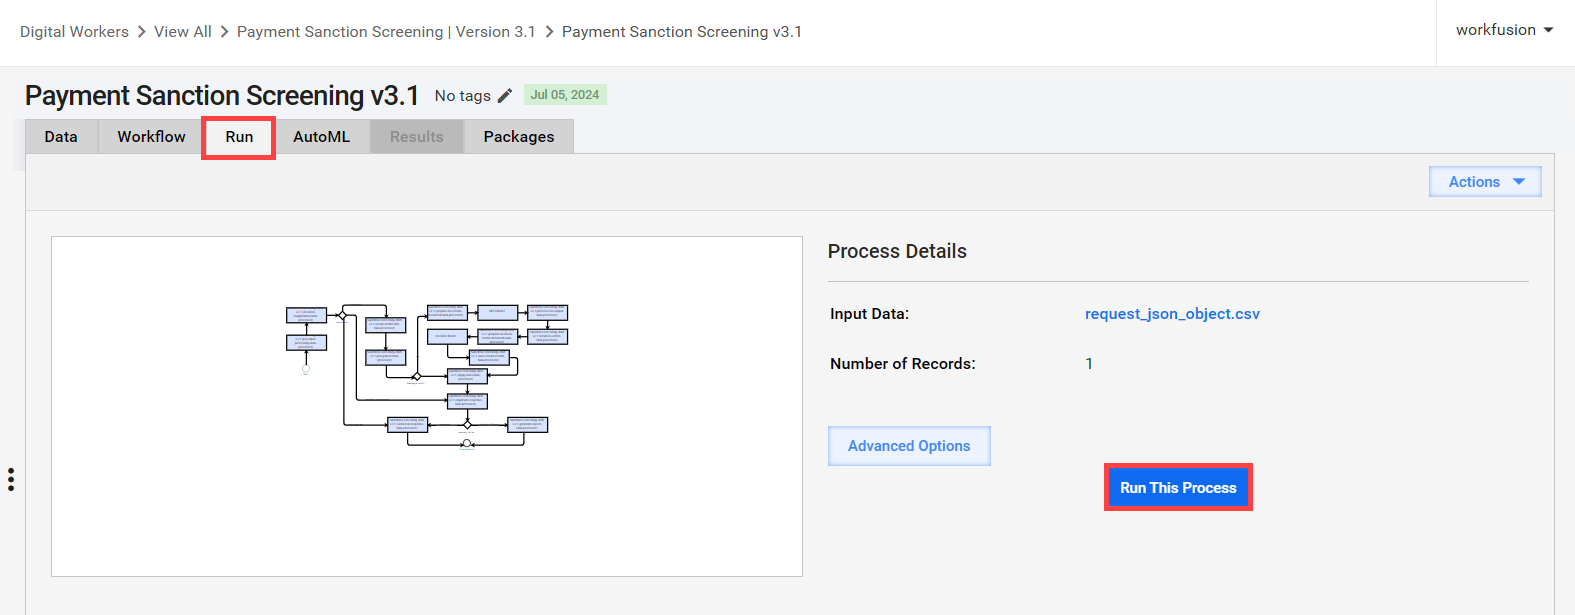Expand the workfusion user dropdown
Viewport: 1575px width, 615px height.
pyautogui.click(x=1504, y=30)
